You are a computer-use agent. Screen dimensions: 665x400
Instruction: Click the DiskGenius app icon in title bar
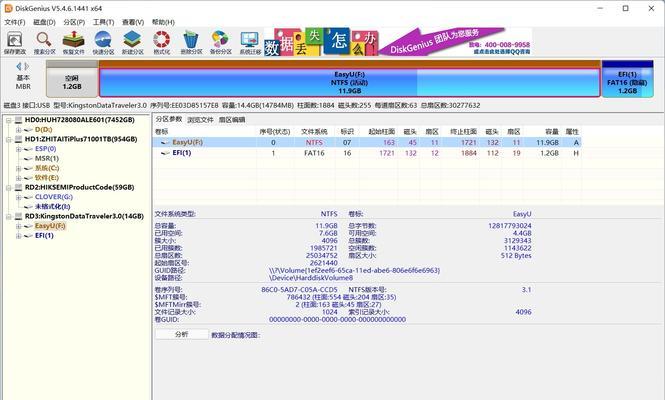point(8,8)
